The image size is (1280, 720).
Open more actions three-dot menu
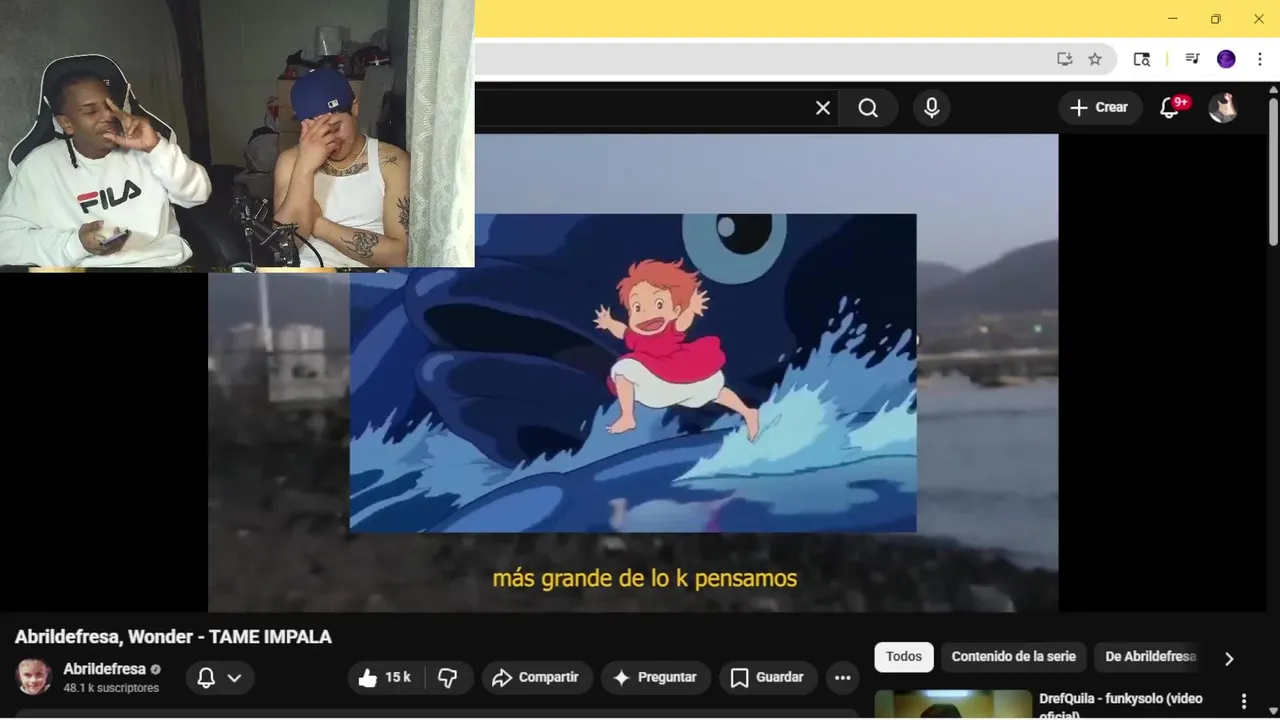(843, 678)
